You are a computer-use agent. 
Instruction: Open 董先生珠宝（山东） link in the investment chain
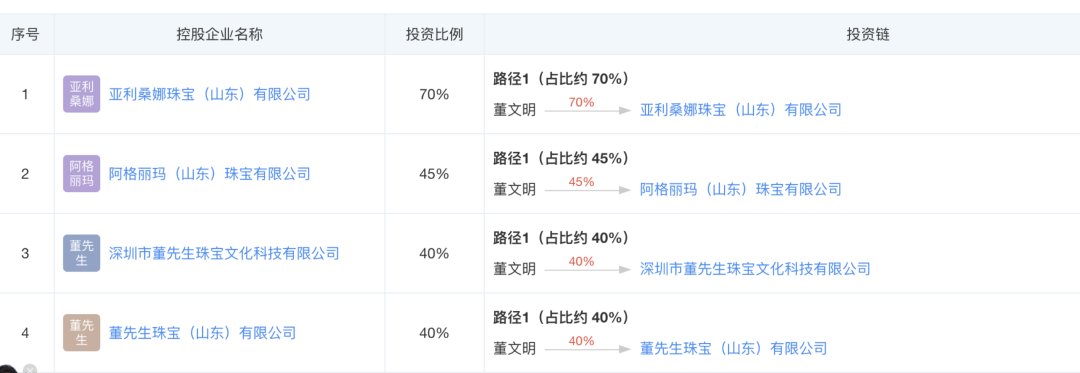pyautogui.click(x=734, y=348)
